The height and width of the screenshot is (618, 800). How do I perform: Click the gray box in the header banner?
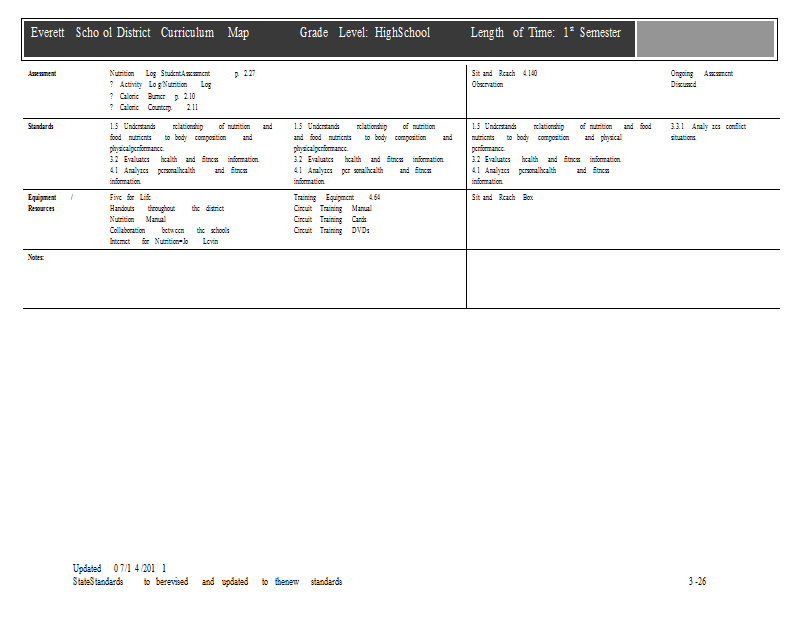coord(705,39)
